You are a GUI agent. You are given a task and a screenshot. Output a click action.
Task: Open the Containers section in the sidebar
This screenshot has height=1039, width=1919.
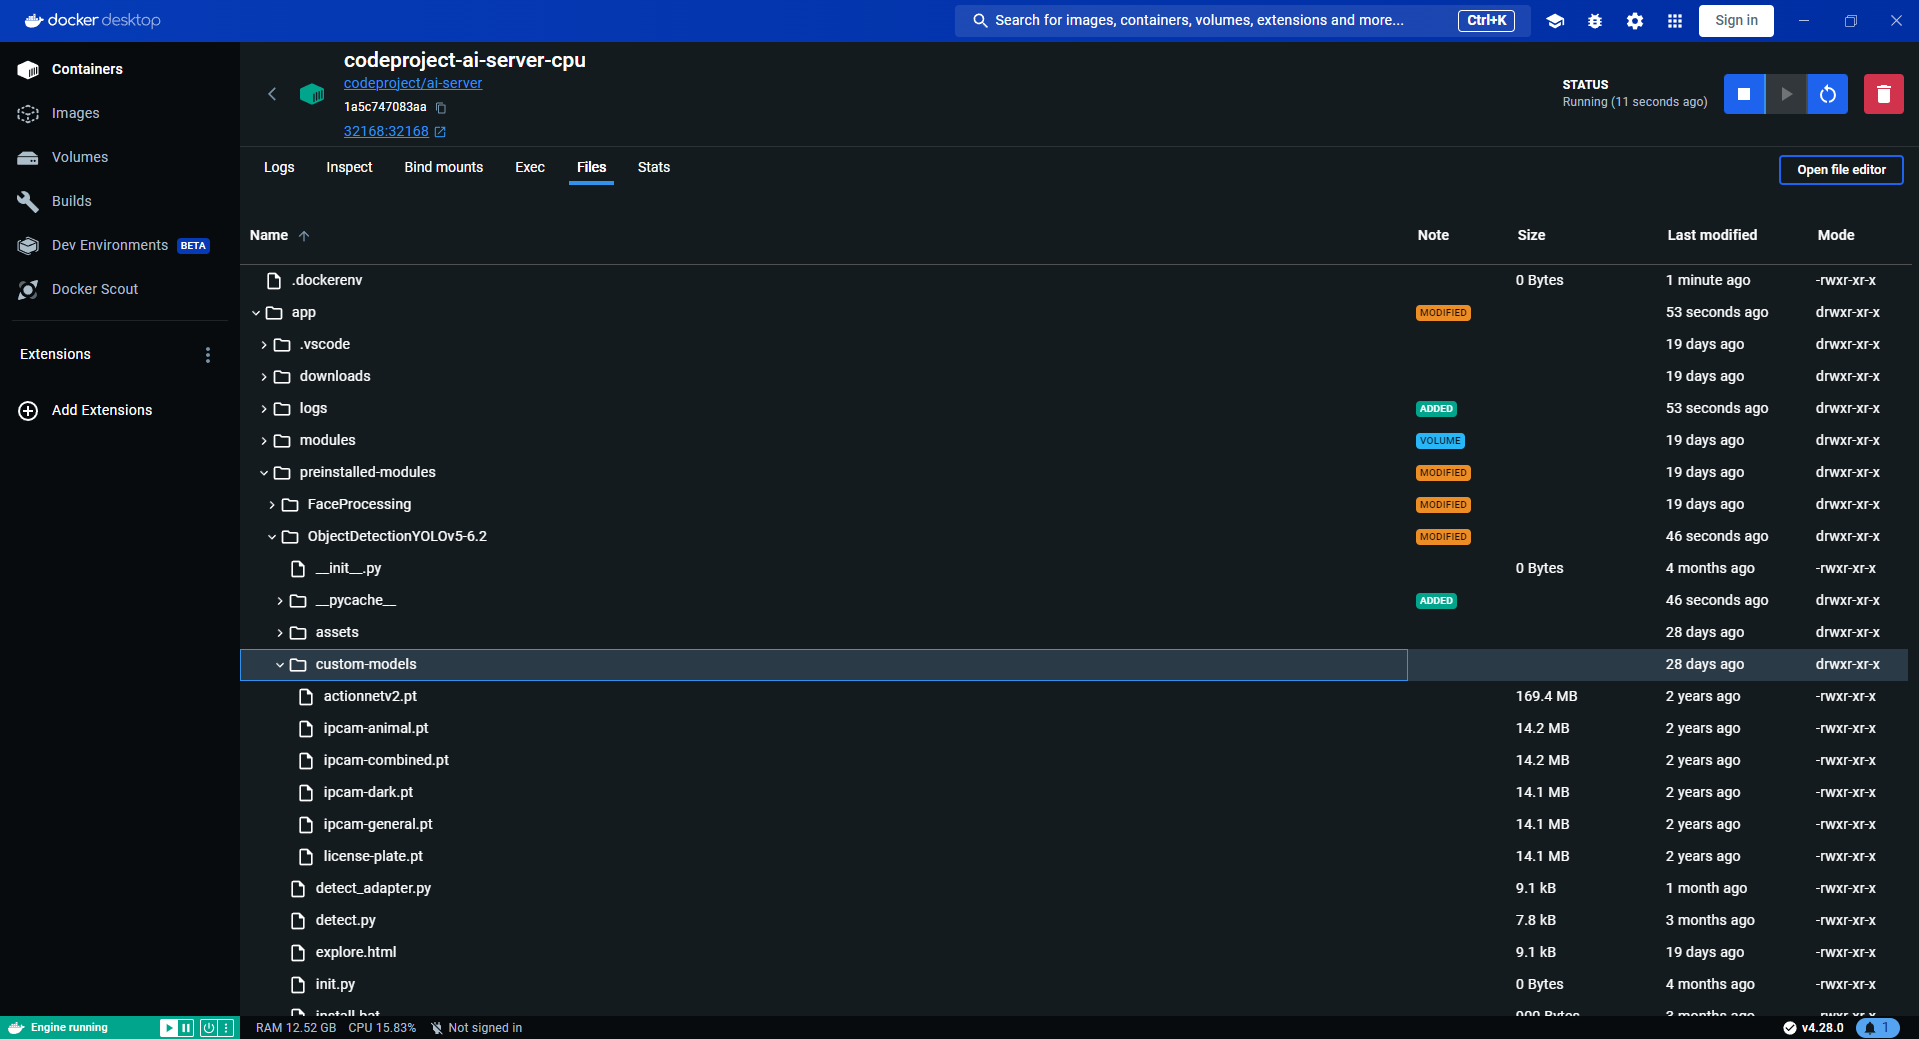pyautogui.click(x=87, y=69)
